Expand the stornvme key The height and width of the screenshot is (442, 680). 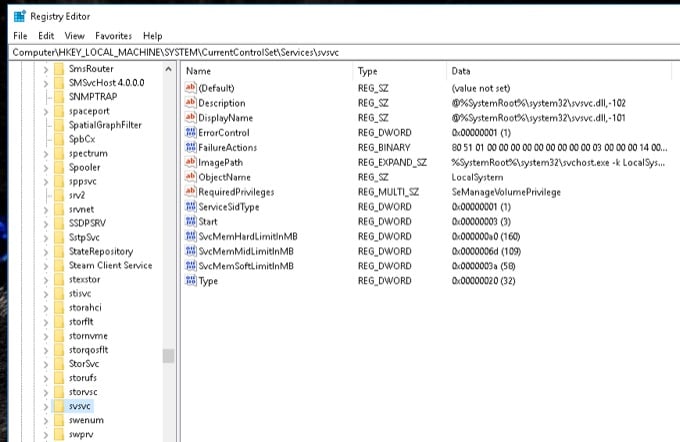(46, 336)
